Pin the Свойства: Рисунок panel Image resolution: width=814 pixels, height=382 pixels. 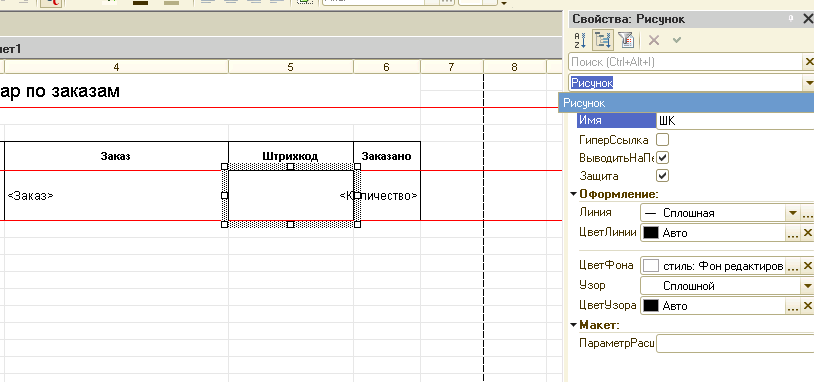tap(791, 19)
